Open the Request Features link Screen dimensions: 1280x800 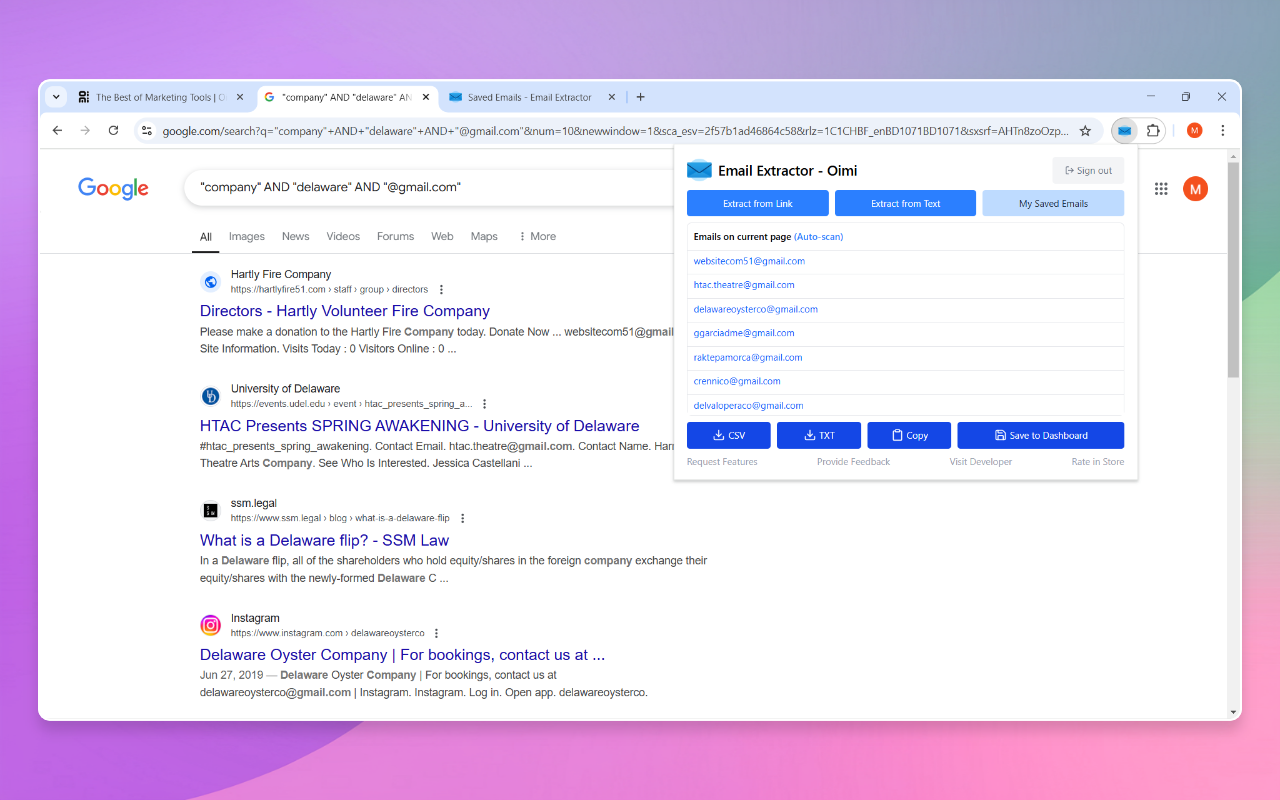(722, 462)
